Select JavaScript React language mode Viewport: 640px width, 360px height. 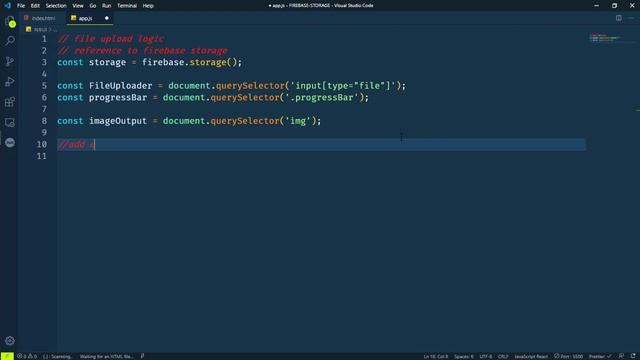point(531,356)
